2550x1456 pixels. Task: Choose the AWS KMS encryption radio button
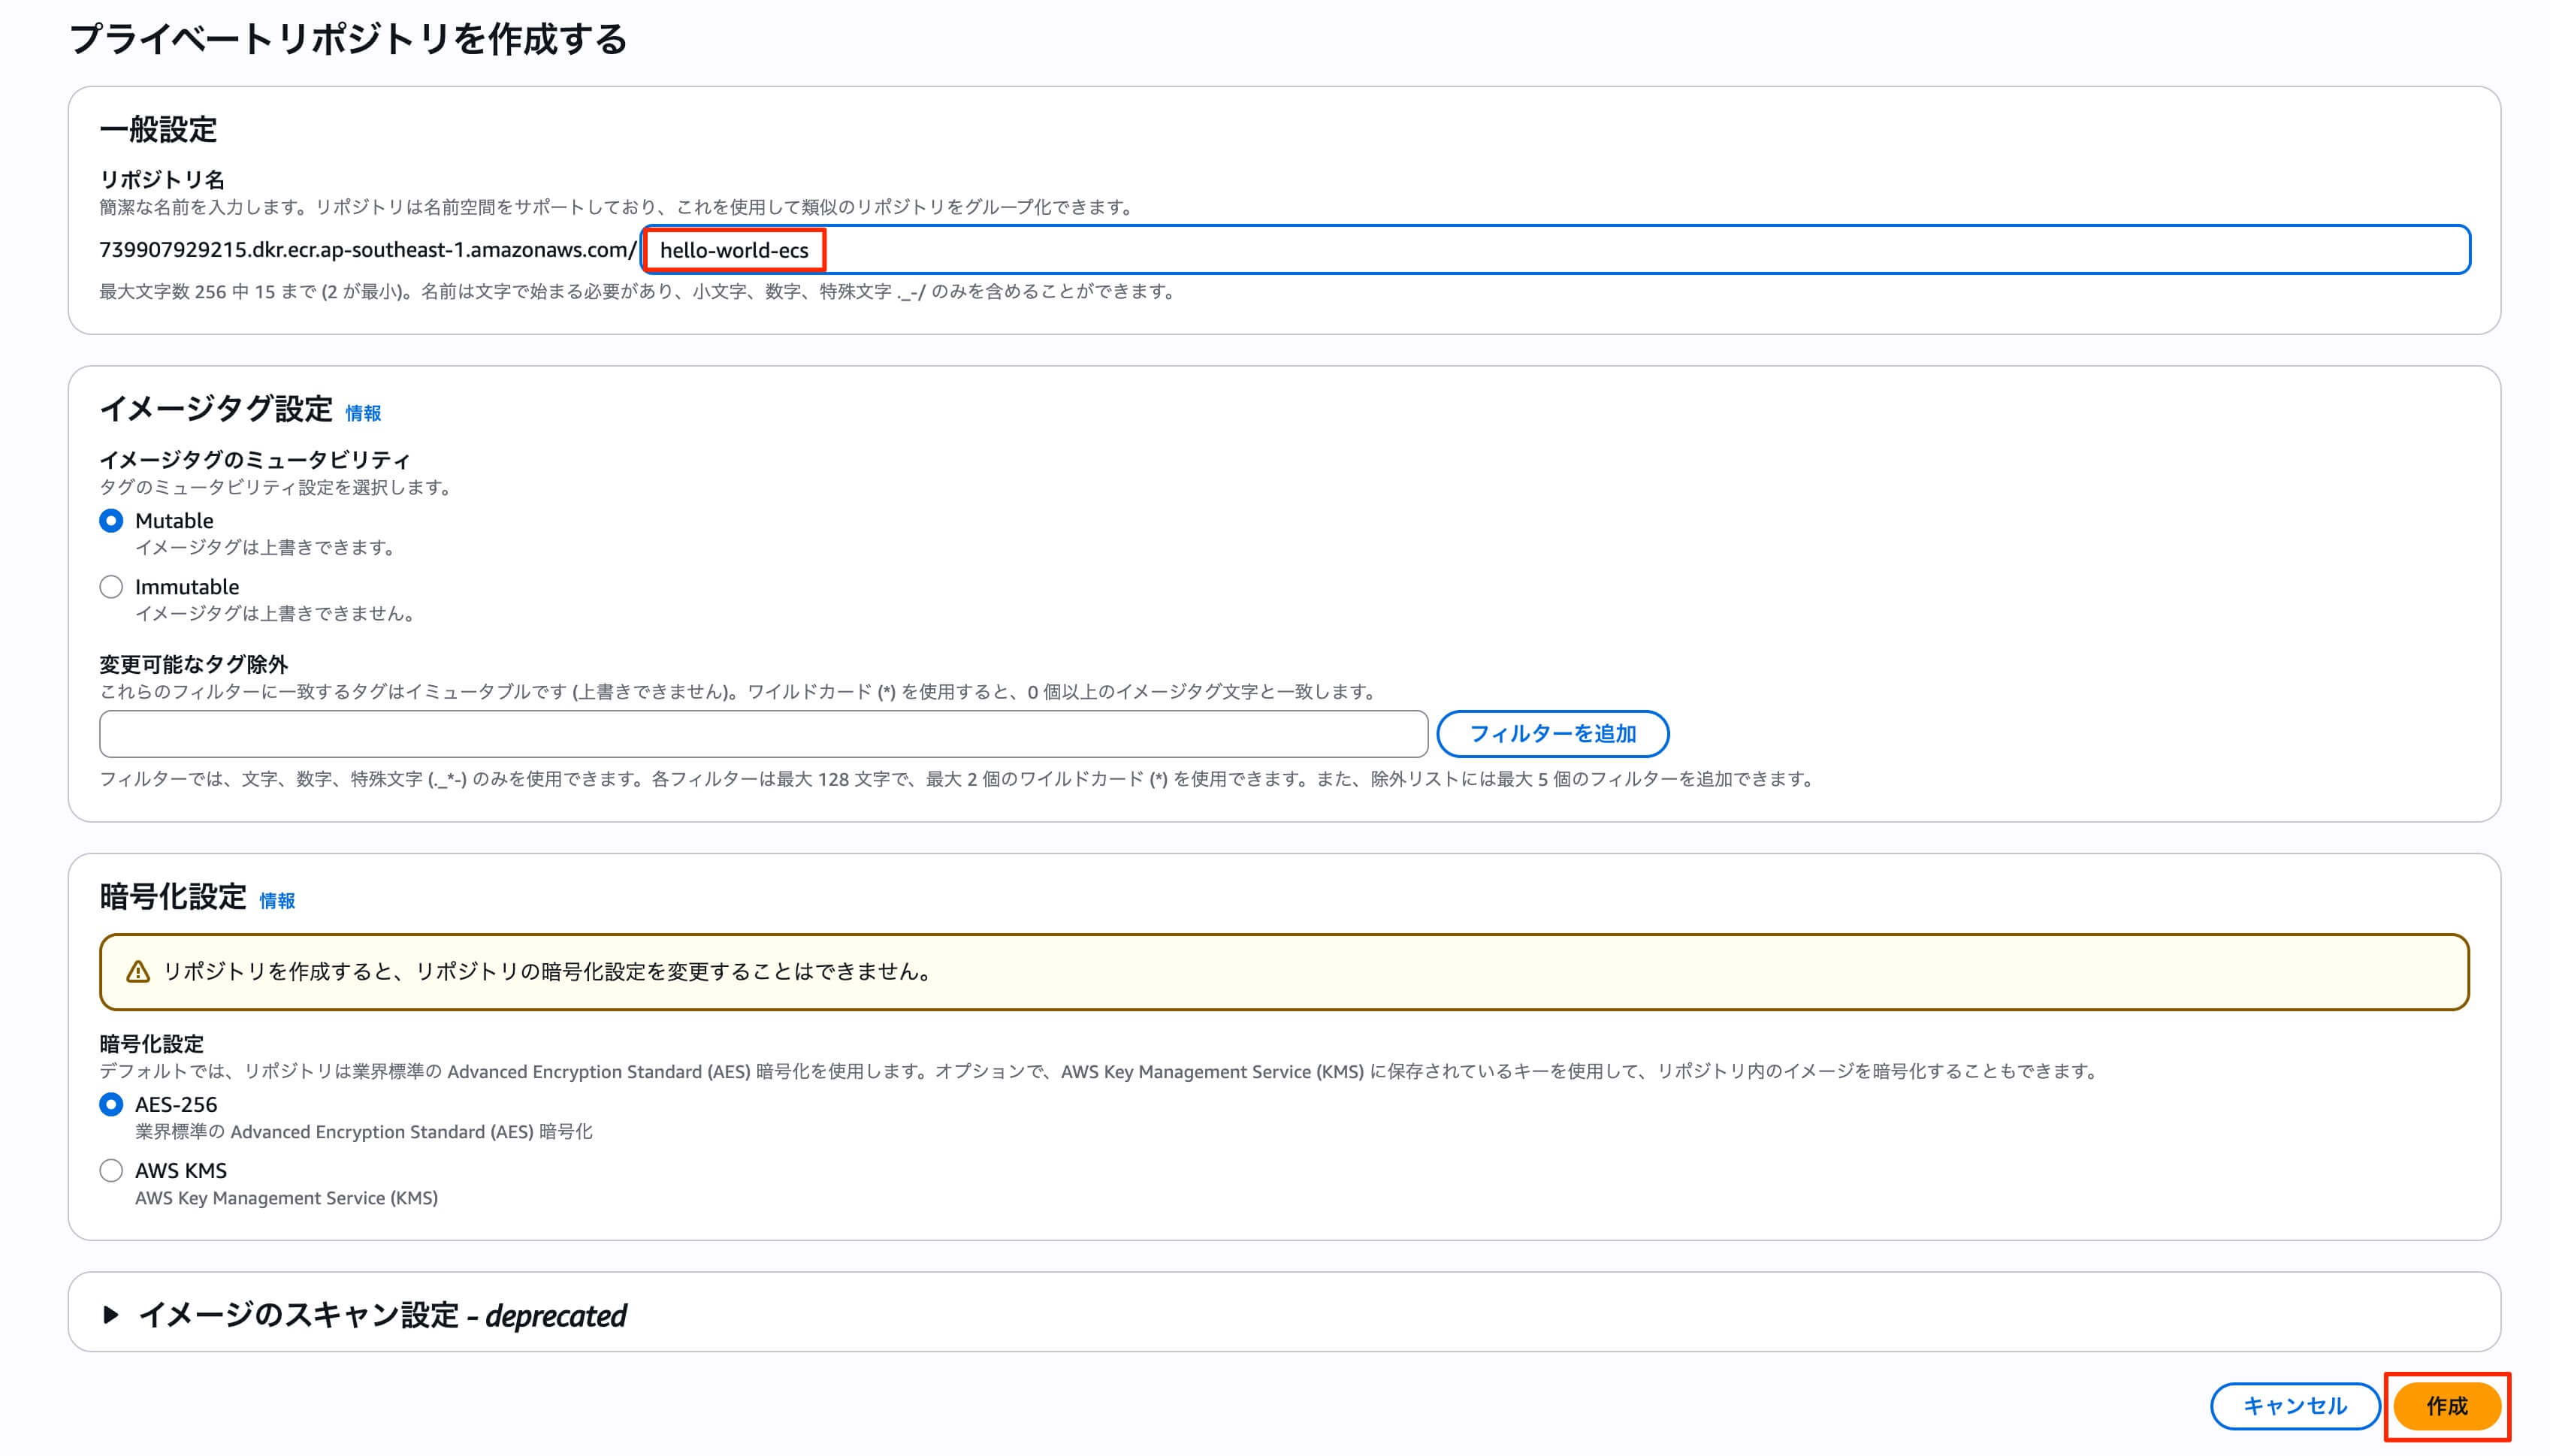tap(111, 1171)
